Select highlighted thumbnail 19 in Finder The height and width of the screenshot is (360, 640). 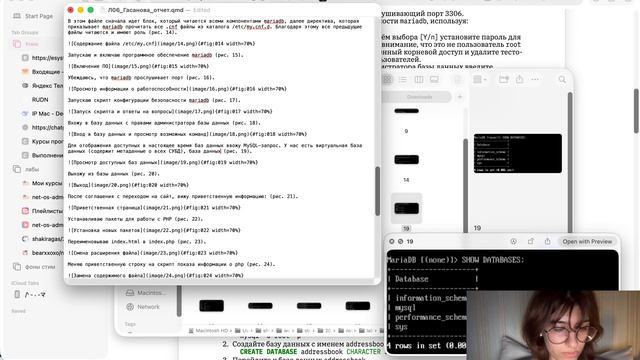[x=407, y=209]
